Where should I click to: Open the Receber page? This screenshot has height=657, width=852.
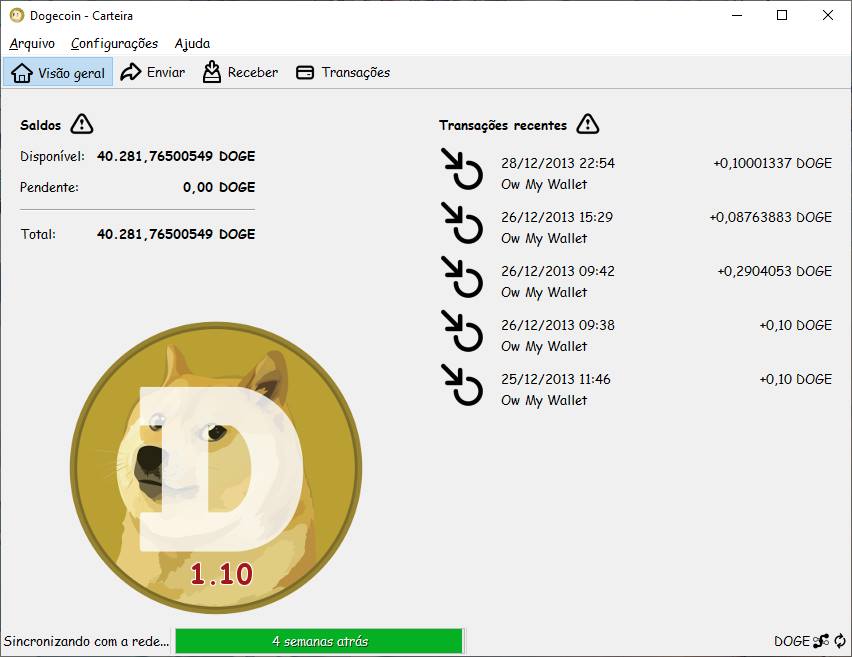pyautogui.click(x=240, y=72)
